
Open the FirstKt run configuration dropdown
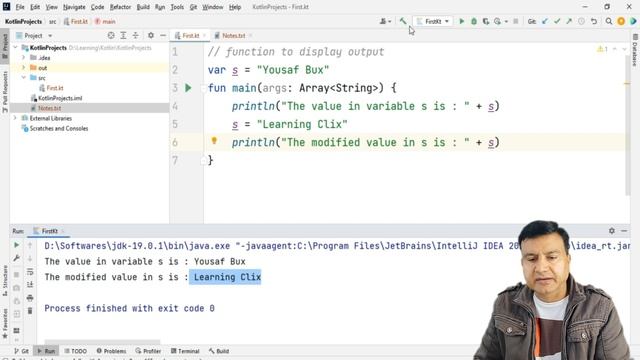[433, 21]
